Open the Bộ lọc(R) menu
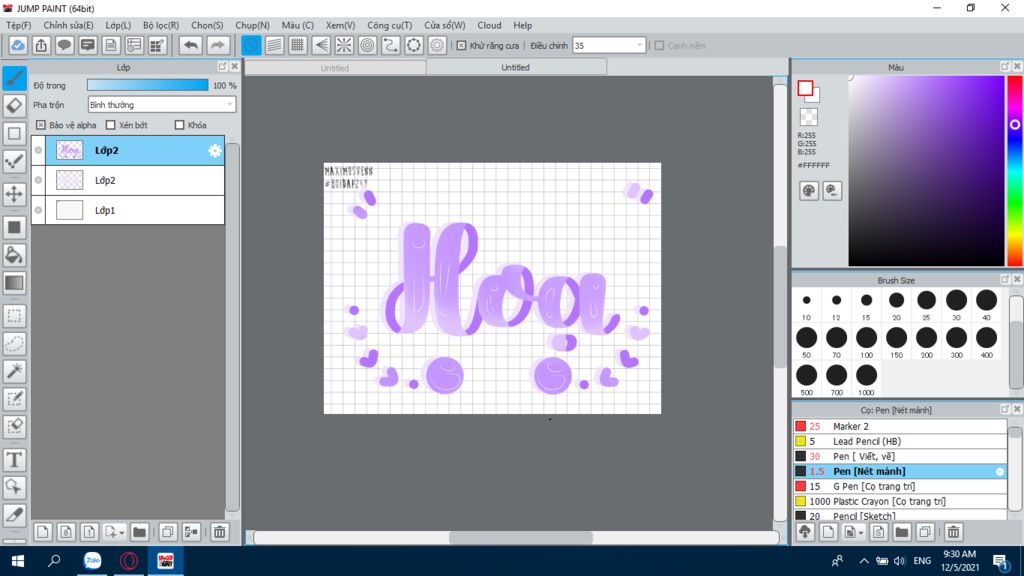1024x576 pixels. click(x=161, y=25)
